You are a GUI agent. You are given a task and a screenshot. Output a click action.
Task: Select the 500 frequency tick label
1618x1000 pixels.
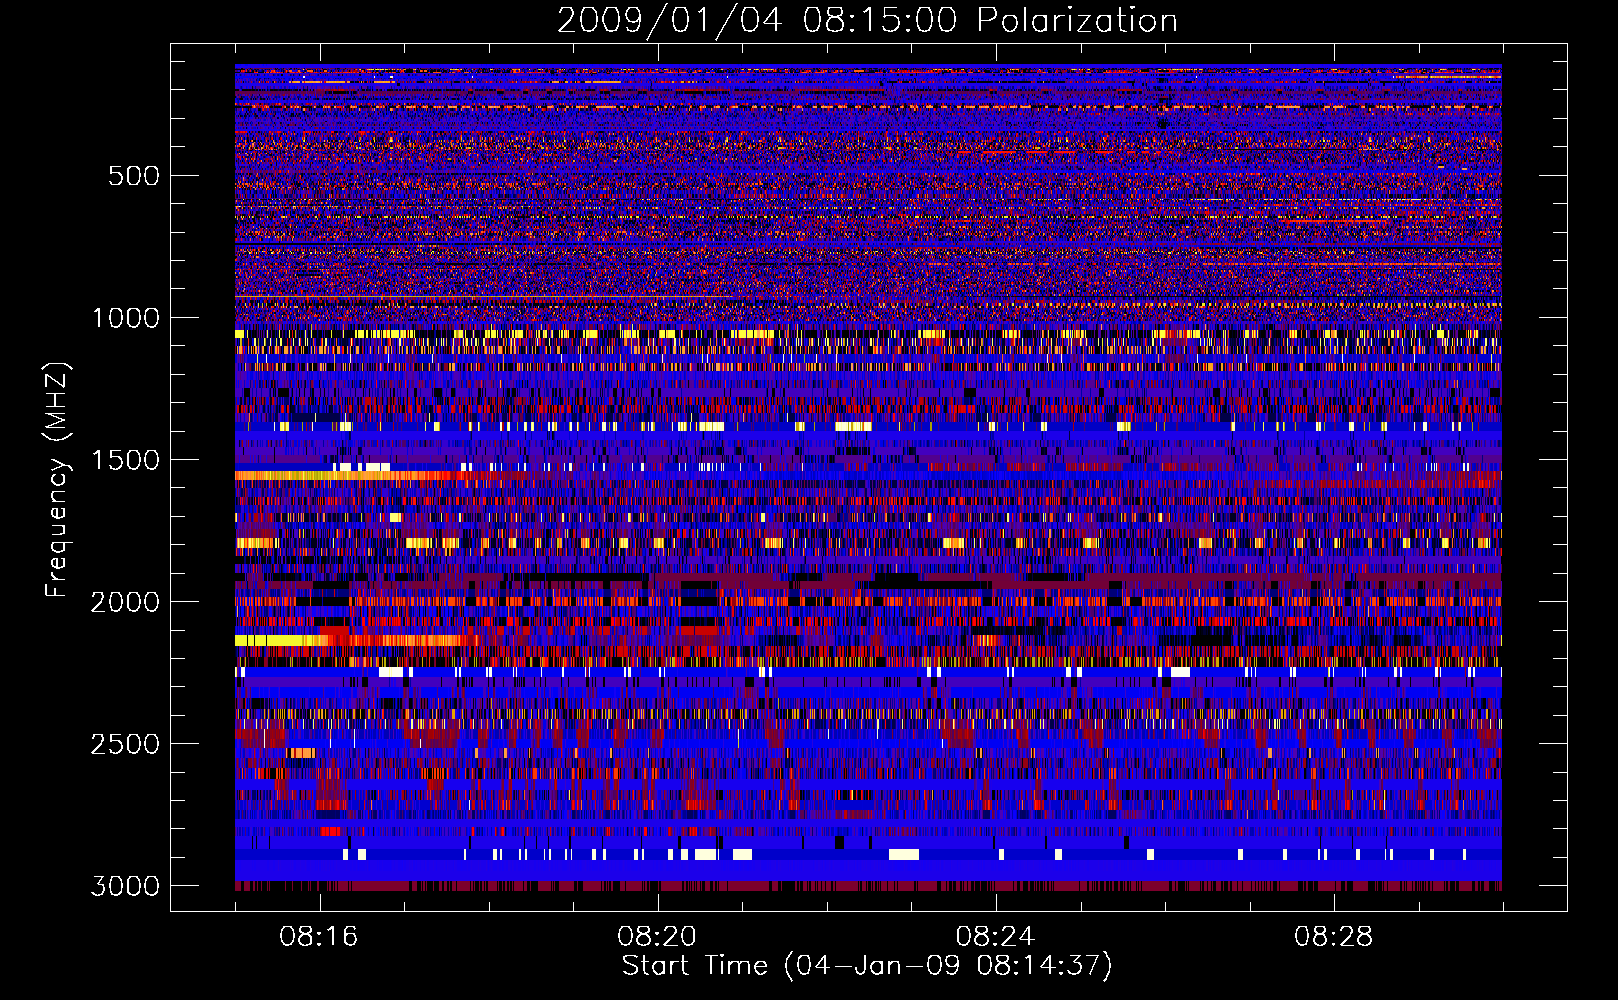134,176
